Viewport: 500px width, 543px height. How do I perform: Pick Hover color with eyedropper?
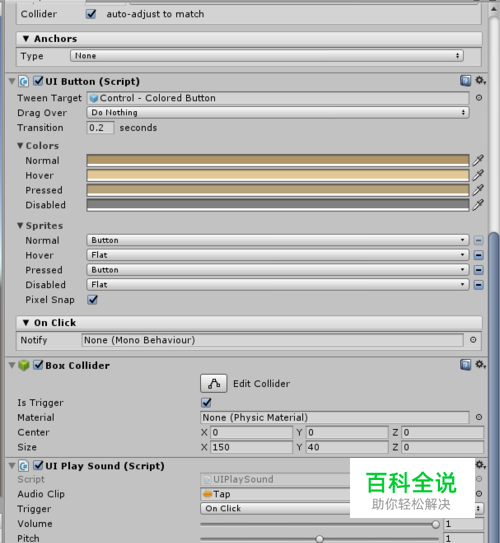click(478, 175)
